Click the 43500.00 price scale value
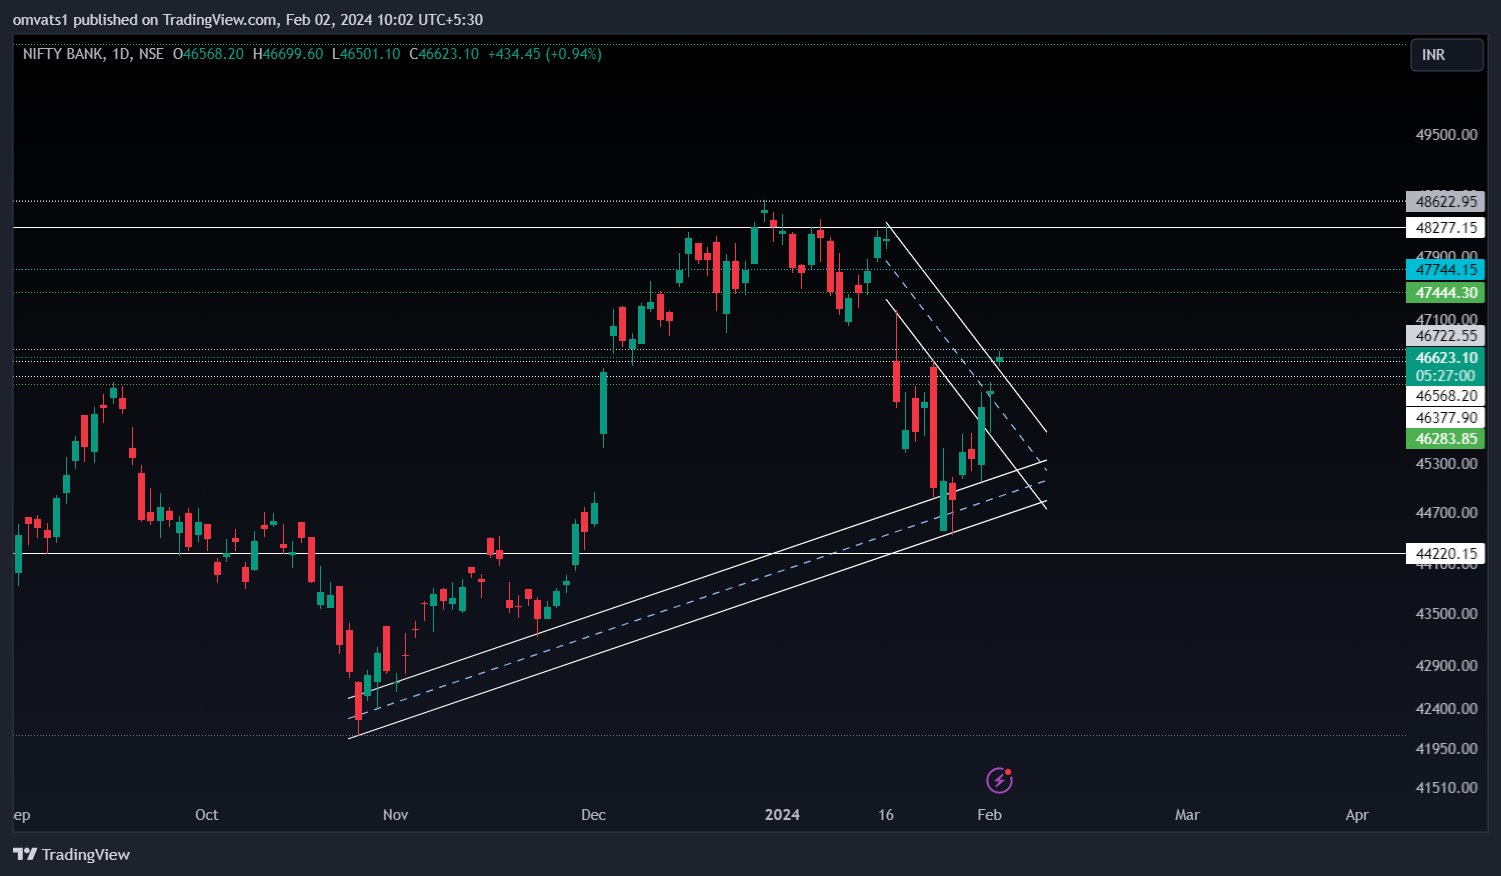This screenshot has width=1501, height=876. coord(1446,614)
